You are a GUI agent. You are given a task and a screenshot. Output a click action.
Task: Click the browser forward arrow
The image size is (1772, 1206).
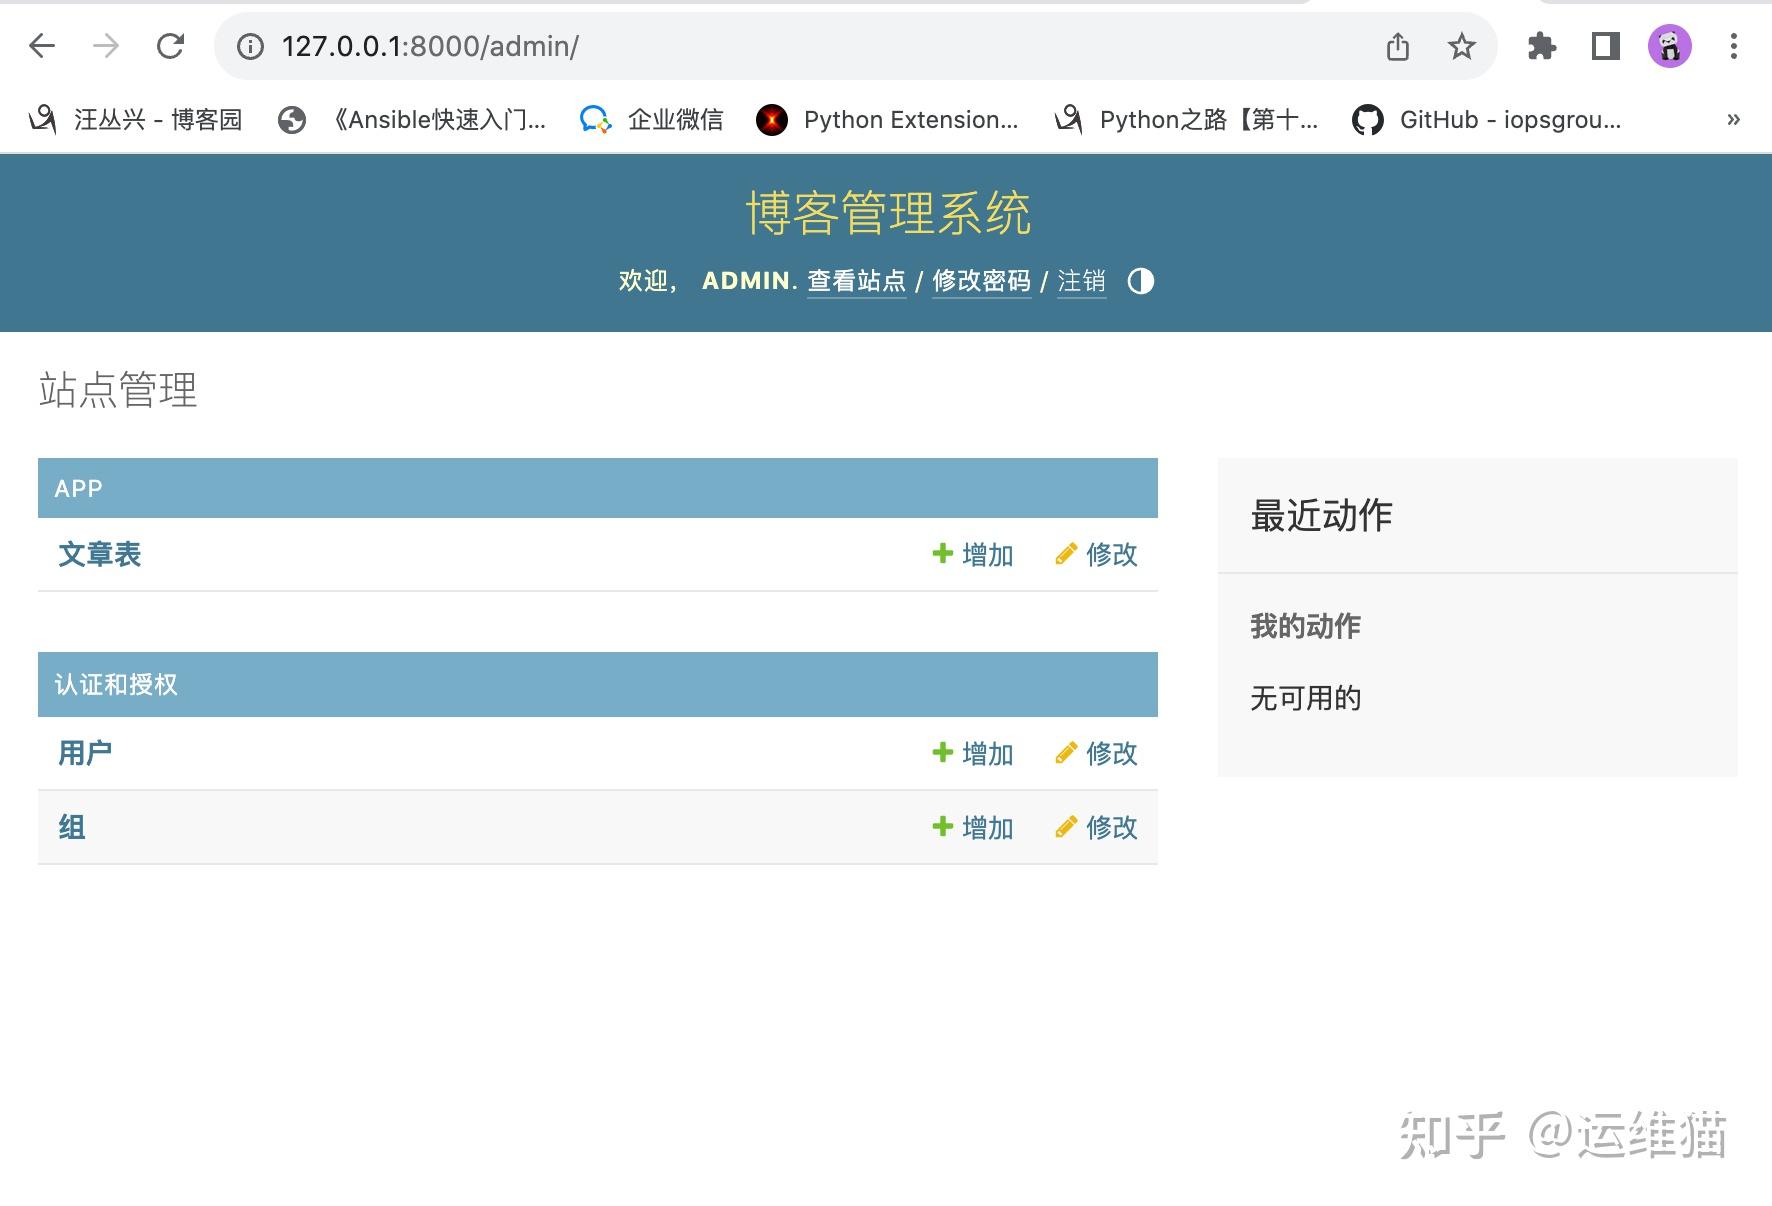(106, 46)
